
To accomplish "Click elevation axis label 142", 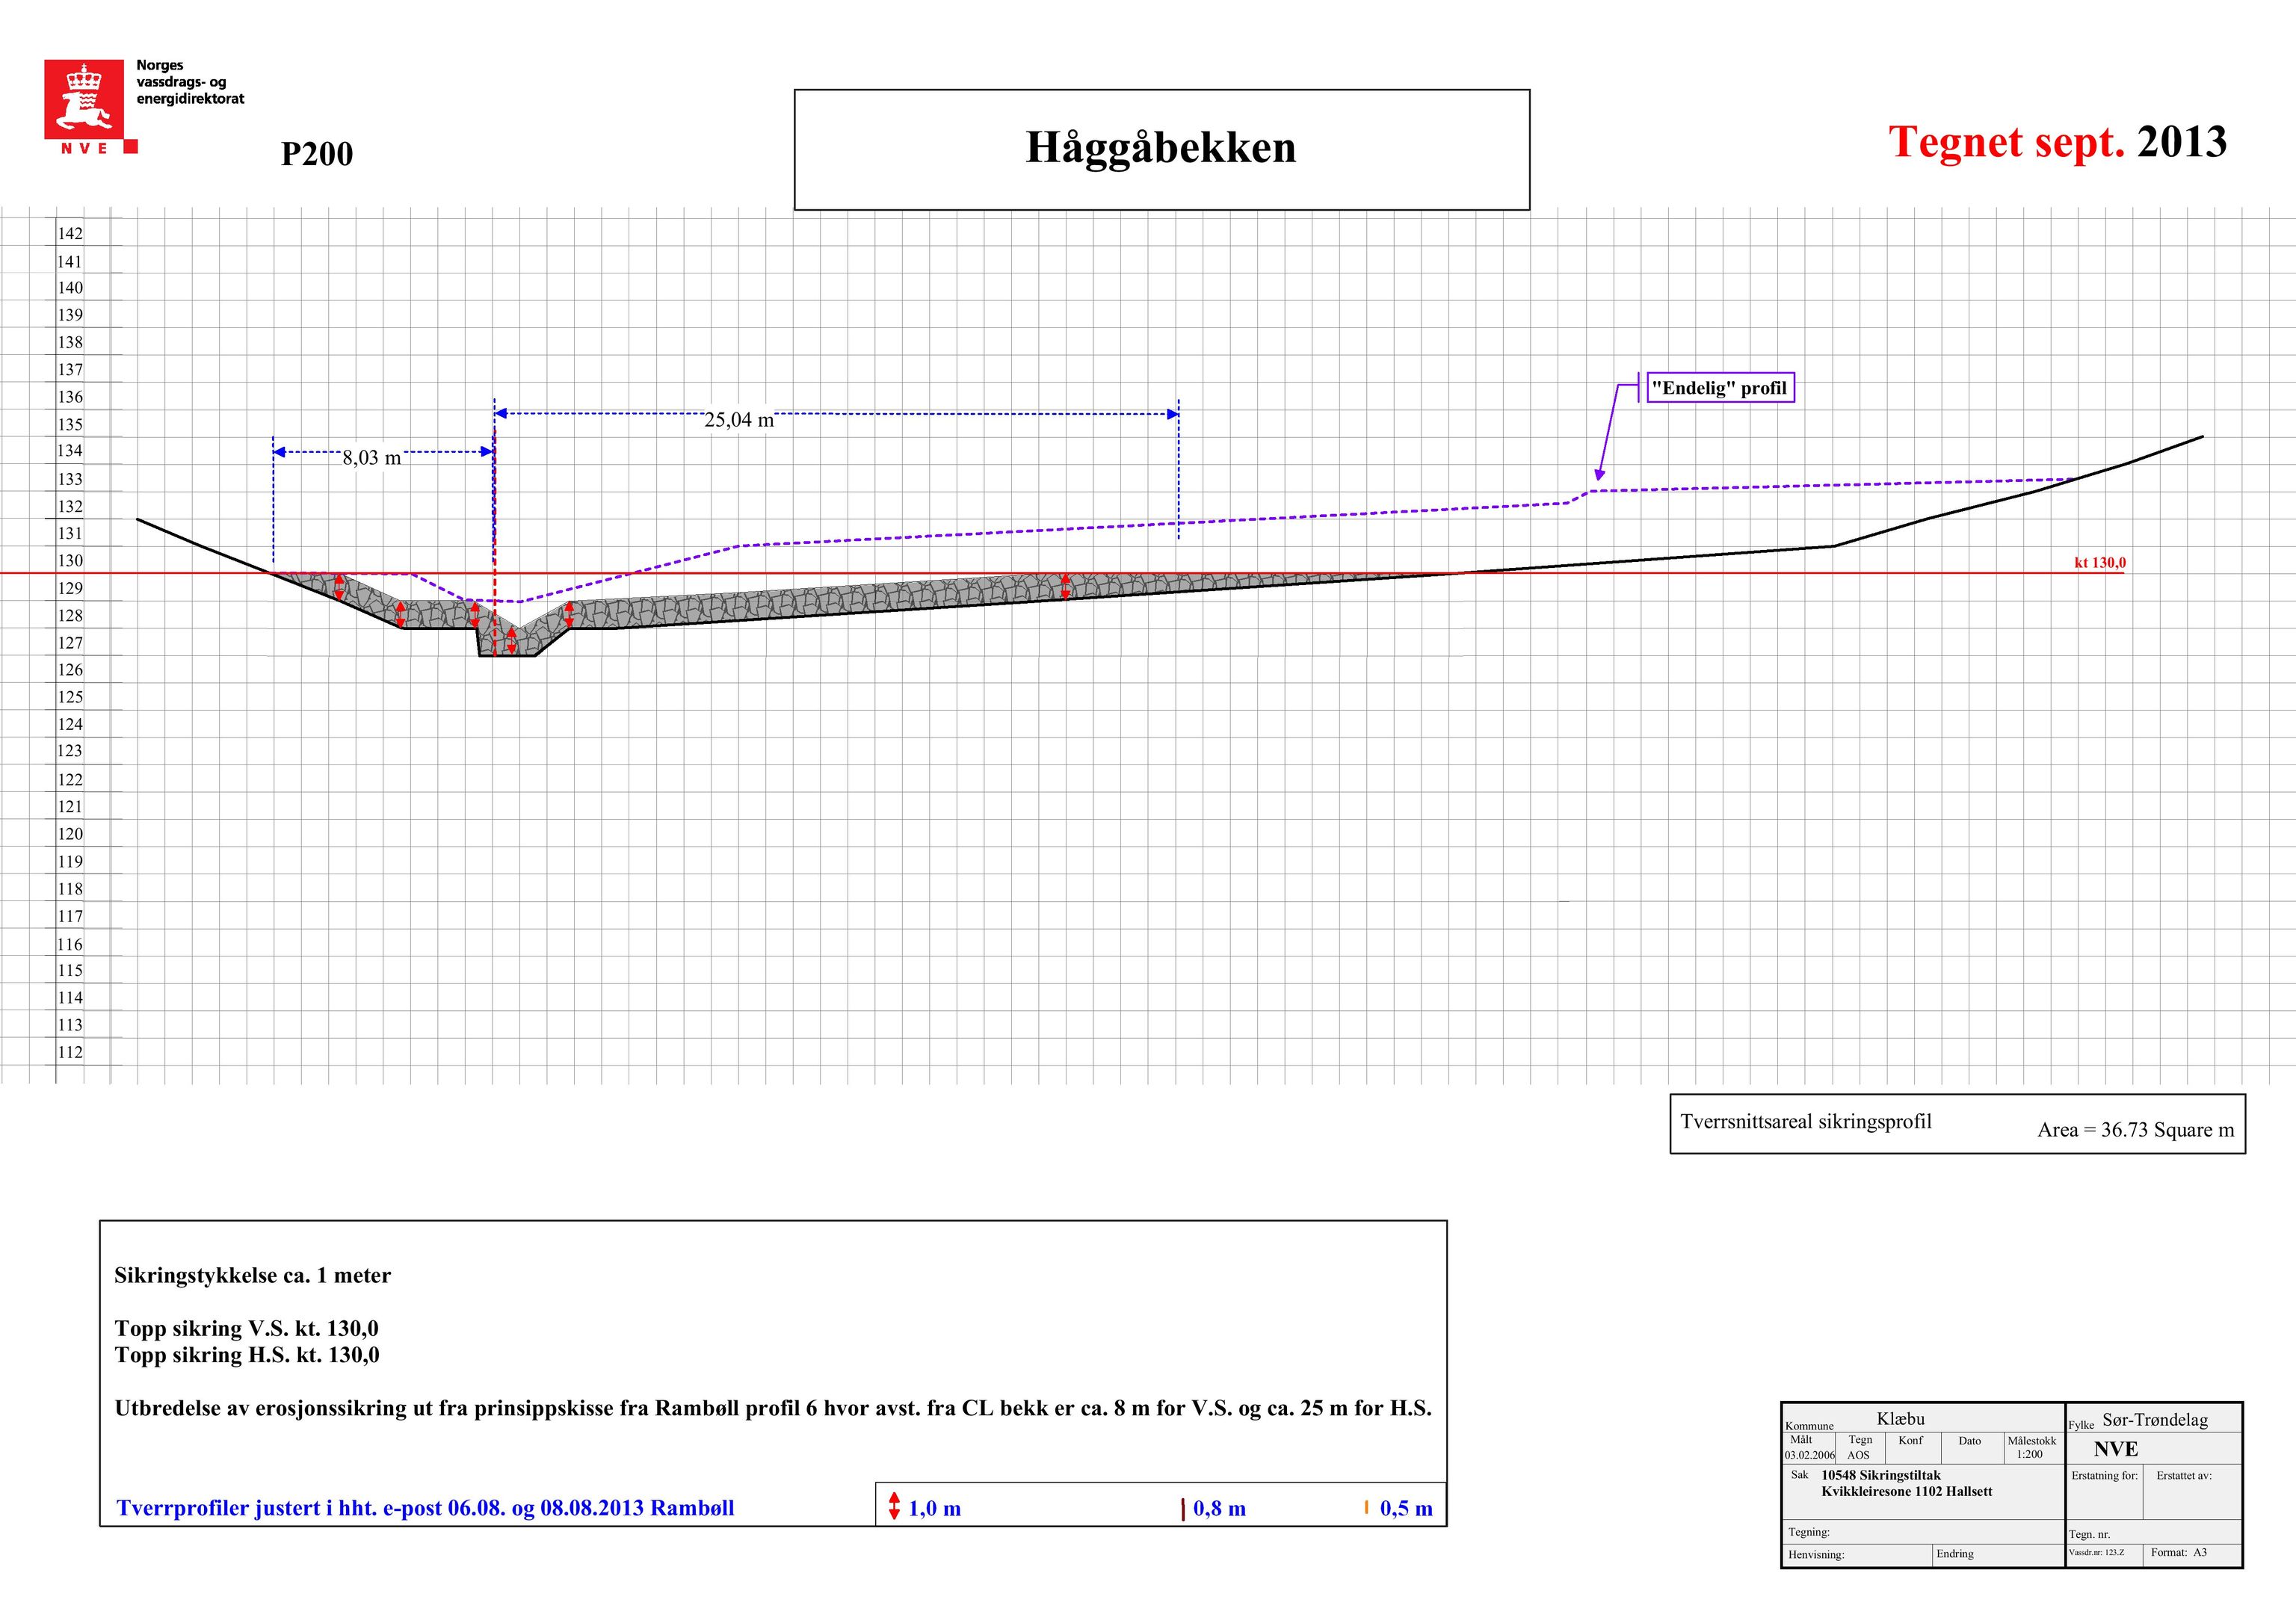I will coord(70,234).
